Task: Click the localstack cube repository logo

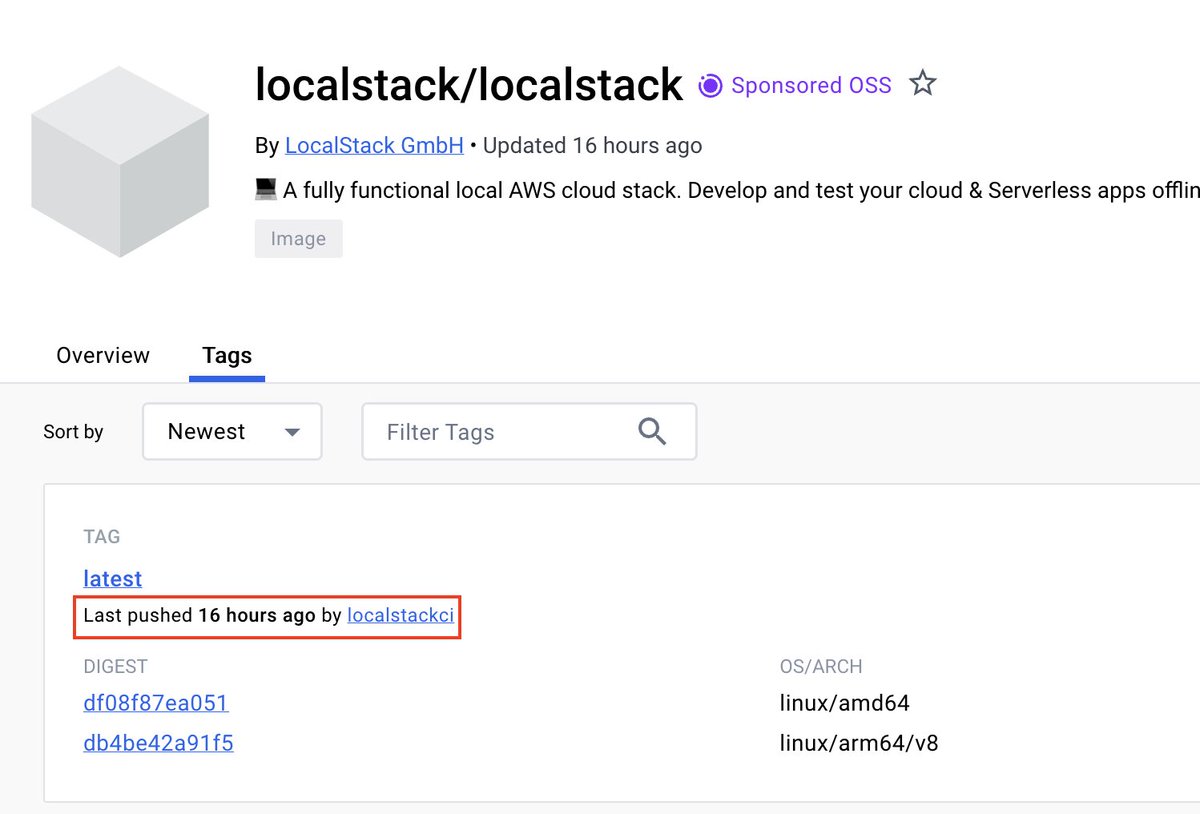Action: (x=119, y=162)
